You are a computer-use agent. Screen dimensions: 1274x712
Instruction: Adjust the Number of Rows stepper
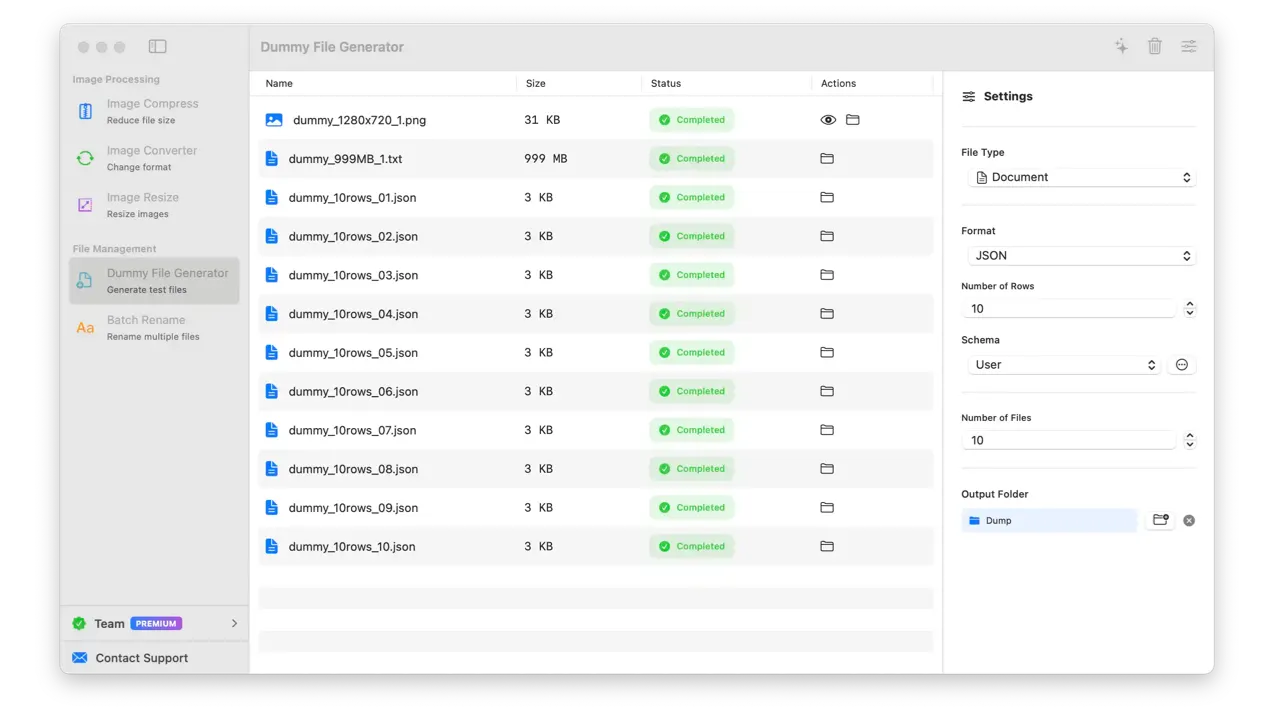1189,309
